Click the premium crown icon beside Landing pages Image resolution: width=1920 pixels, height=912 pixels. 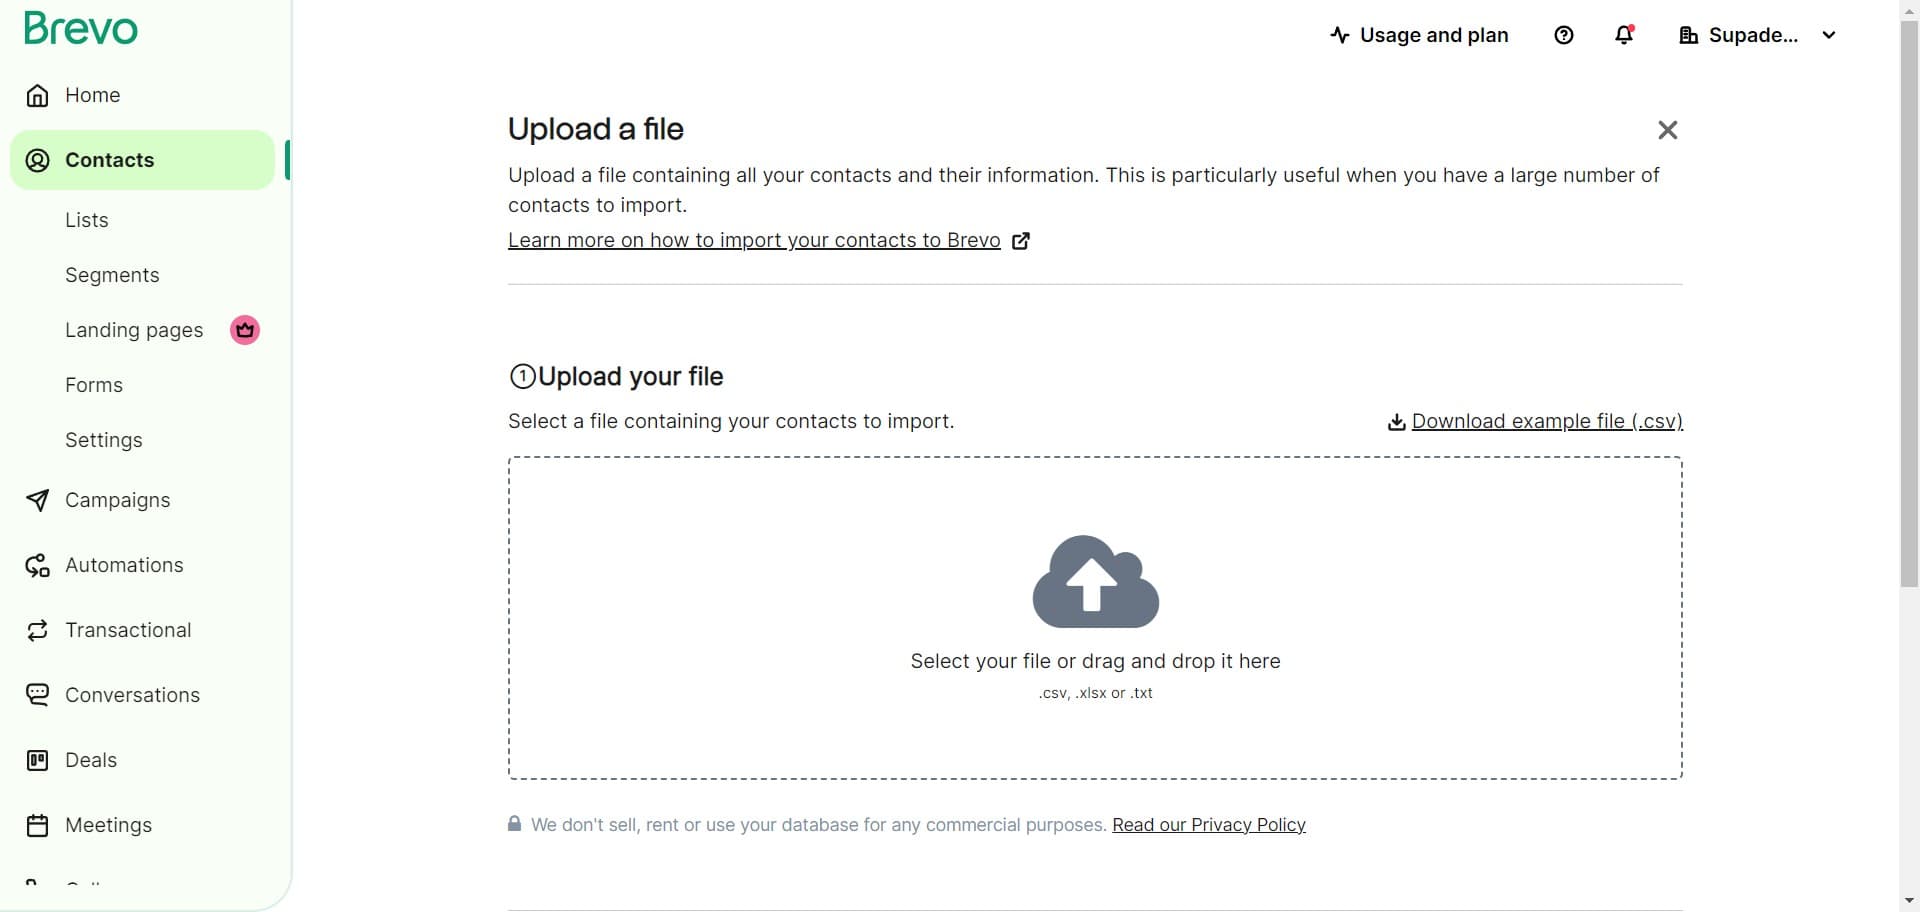pos(244,330)
